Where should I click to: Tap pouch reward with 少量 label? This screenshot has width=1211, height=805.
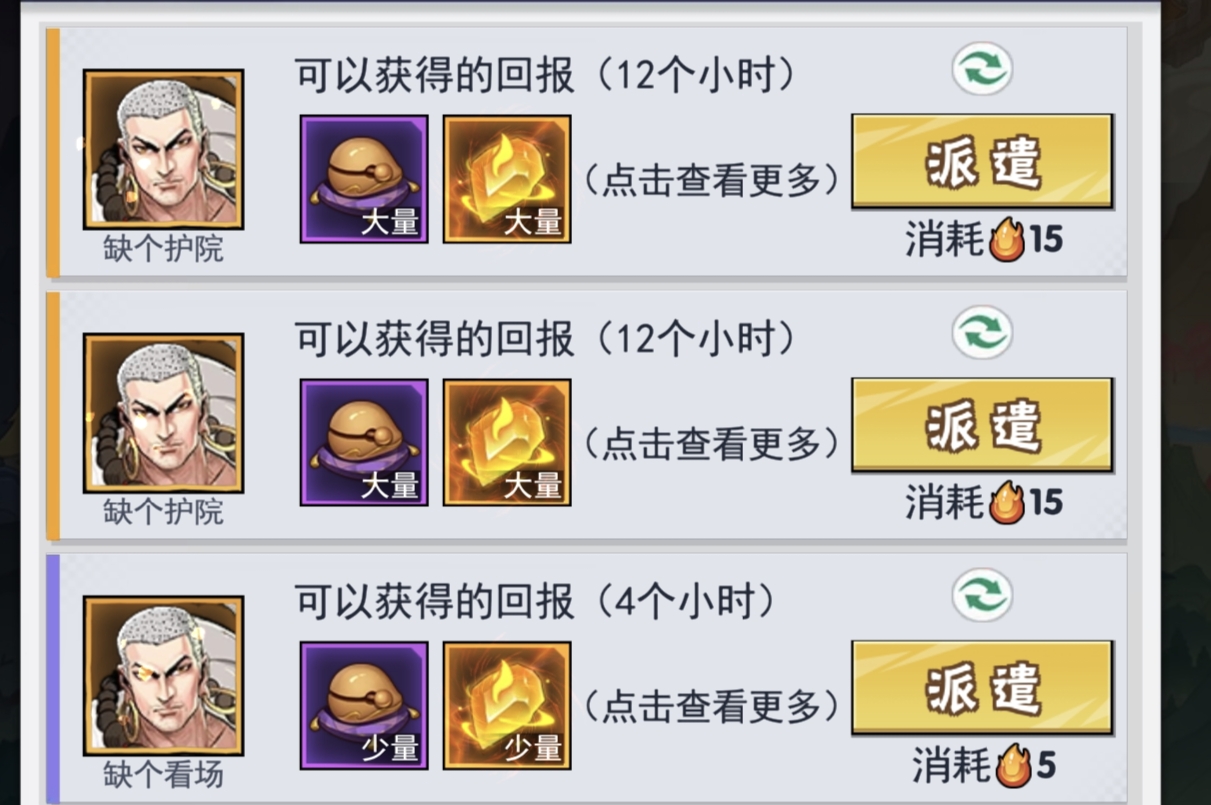pyautogui.click(x=364, y=705)
